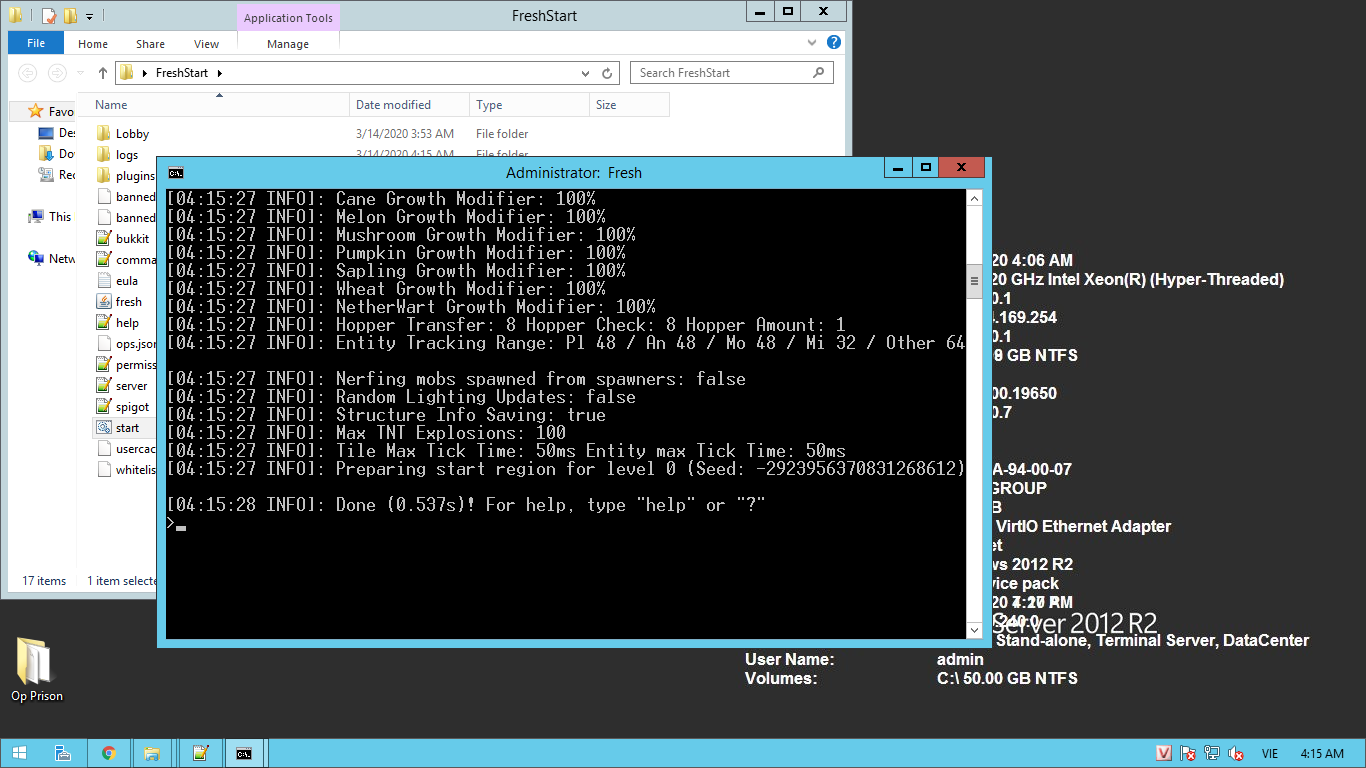
Task: Open the command prompt window system menu icon
Action: 176,172
